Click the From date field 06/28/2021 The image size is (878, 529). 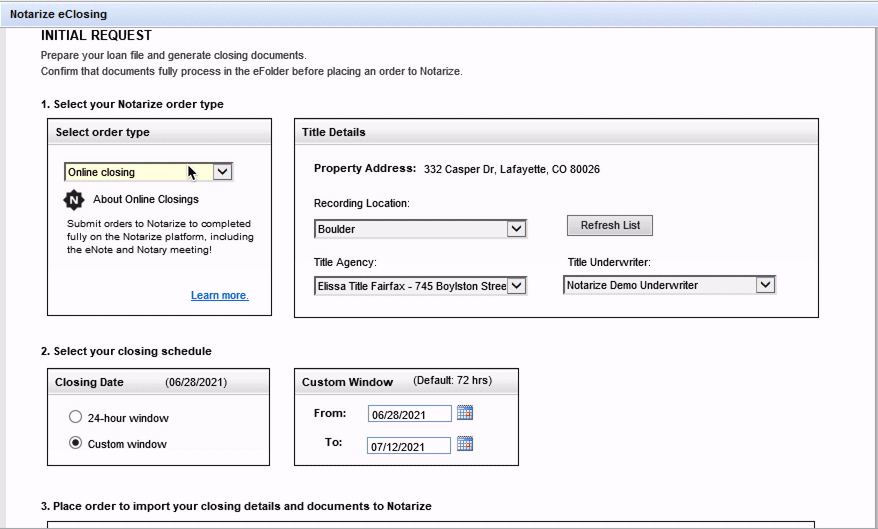pyautogui.click(x=409, y=414)
